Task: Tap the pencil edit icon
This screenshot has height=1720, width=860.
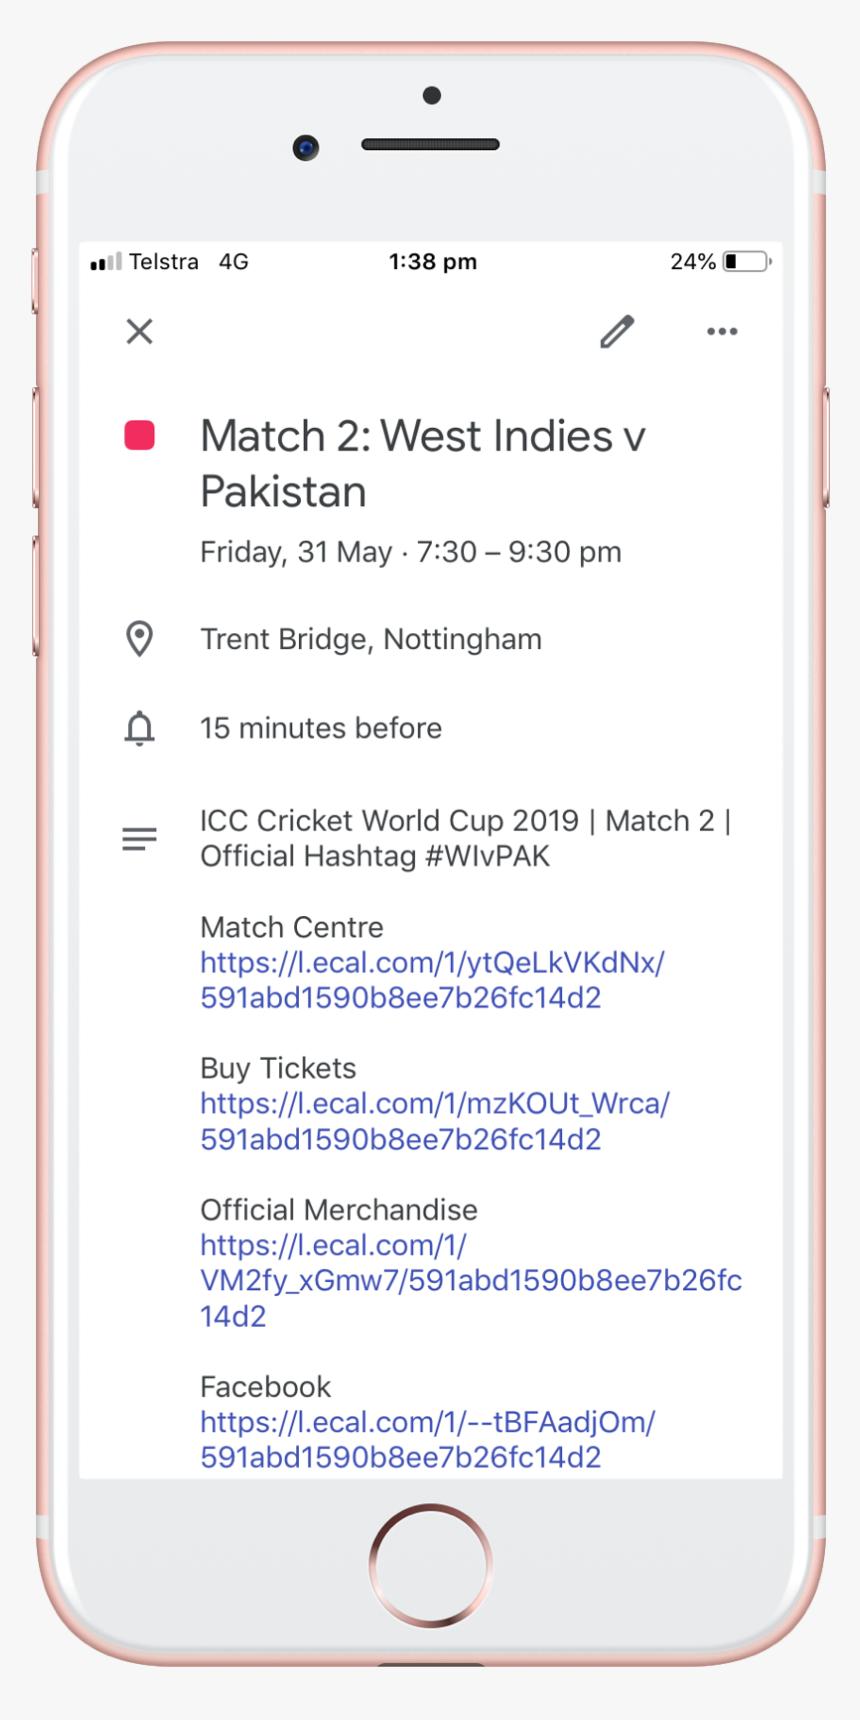Action: click(x=617, y=331)
